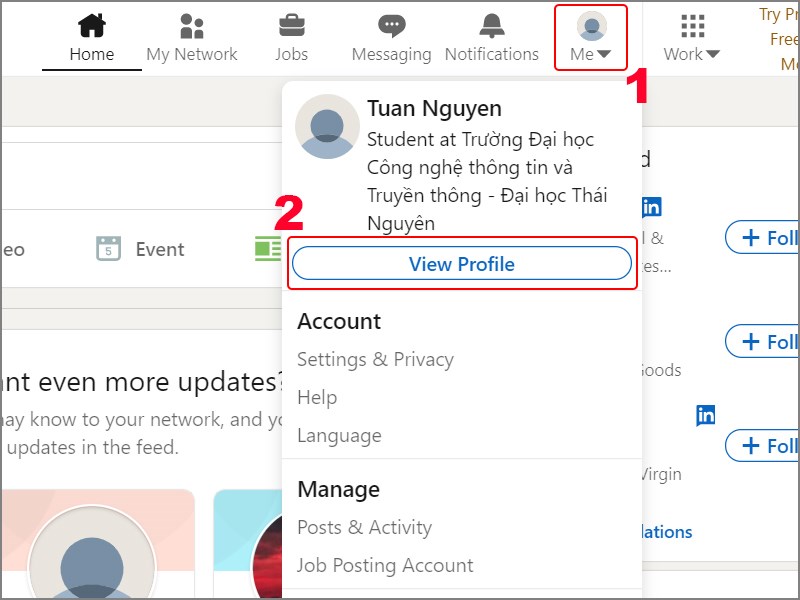The height and width of the screenshot is (600, 800).
Task: Follow the suggested page mentioning Goods
Action: 762,341
